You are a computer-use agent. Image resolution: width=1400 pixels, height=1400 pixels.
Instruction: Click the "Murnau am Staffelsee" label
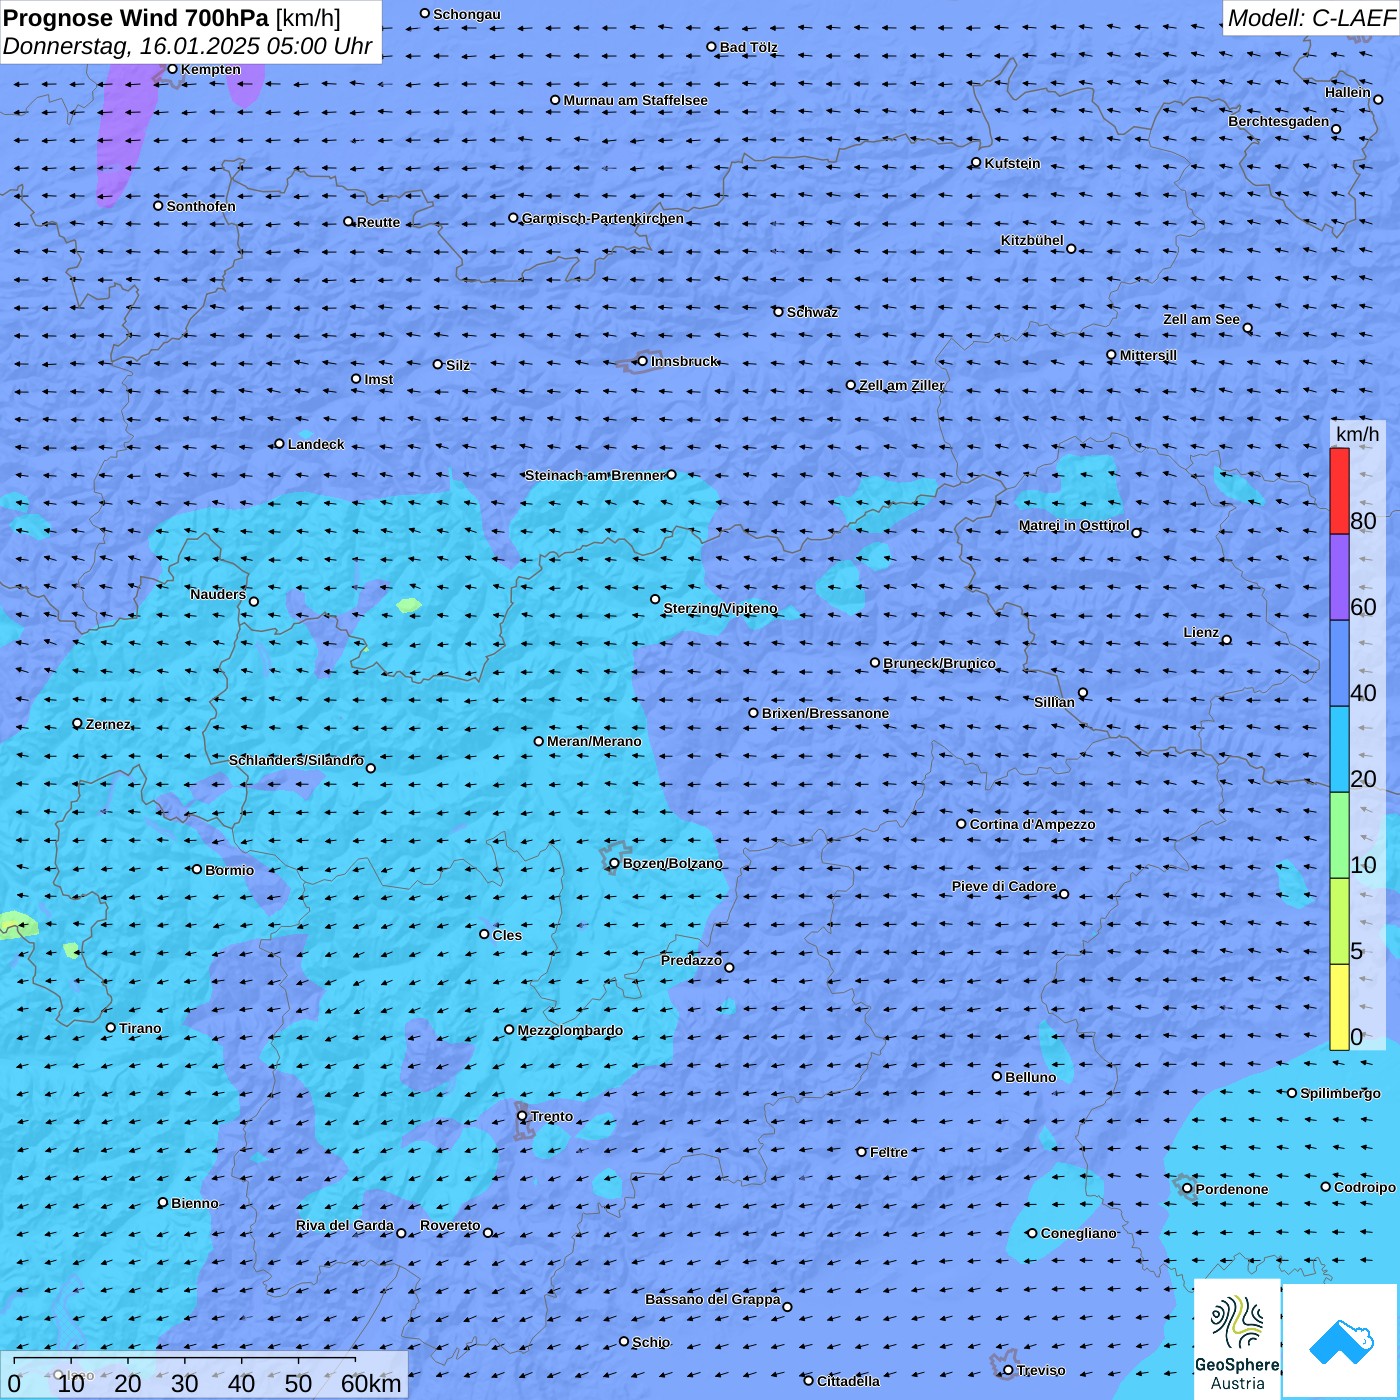tap(636, 100)
